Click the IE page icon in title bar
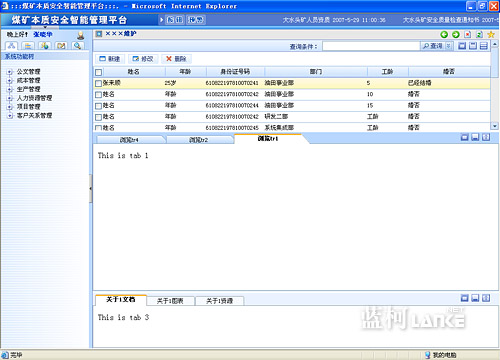This screenshot has height=360, width=500. pyautogui.click(x=5, y=6)
